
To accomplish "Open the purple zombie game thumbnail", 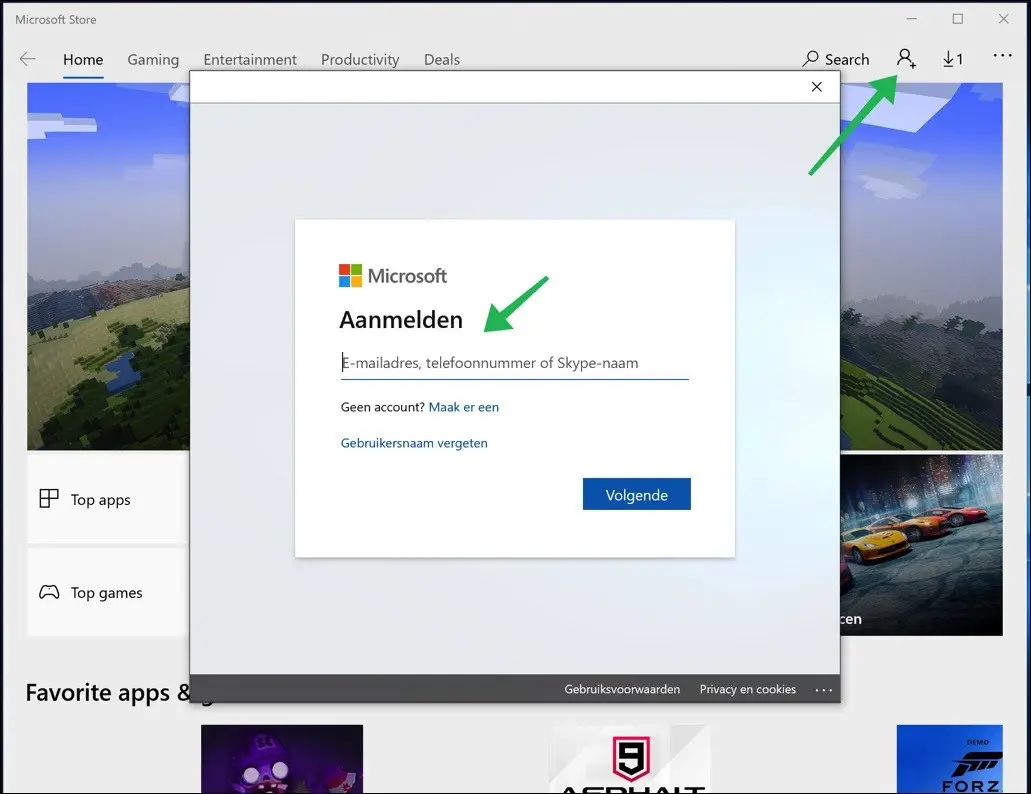I will 282,759.
